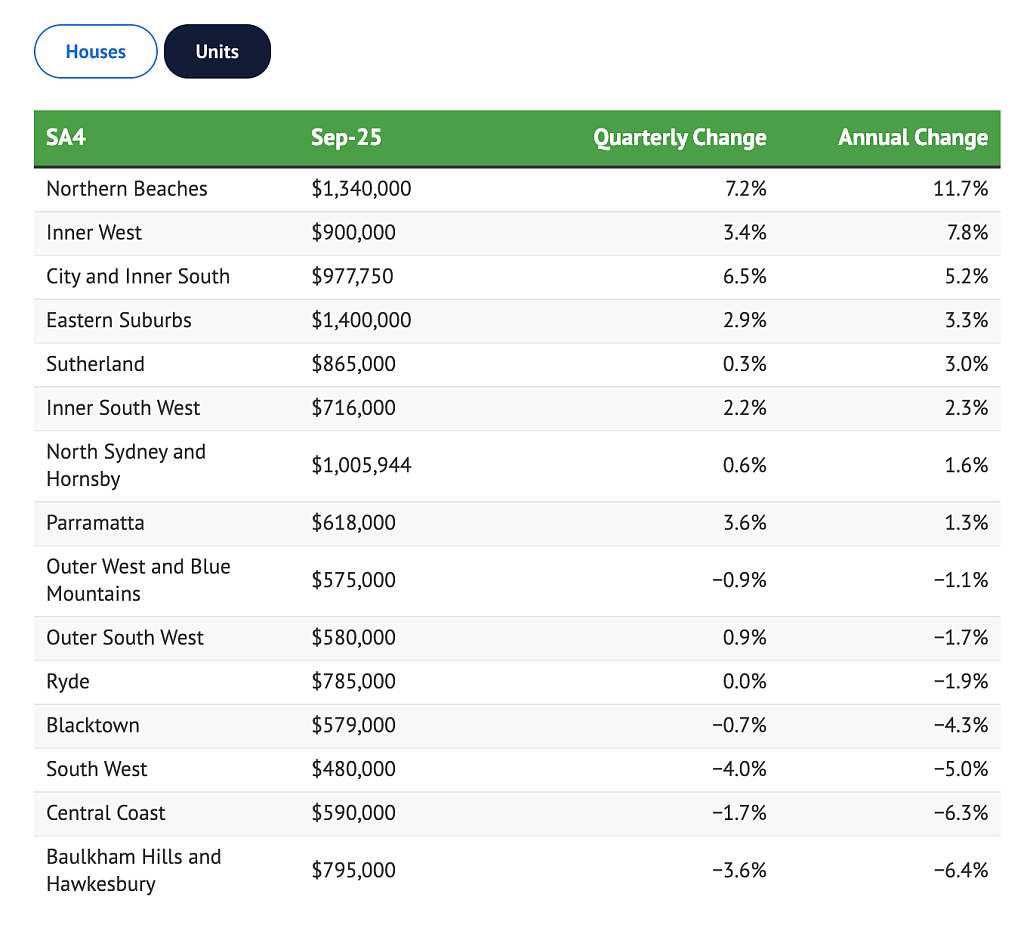Click the Parramatta $618,000 value
Screen dimensions: 1024x925
[353, 523]
